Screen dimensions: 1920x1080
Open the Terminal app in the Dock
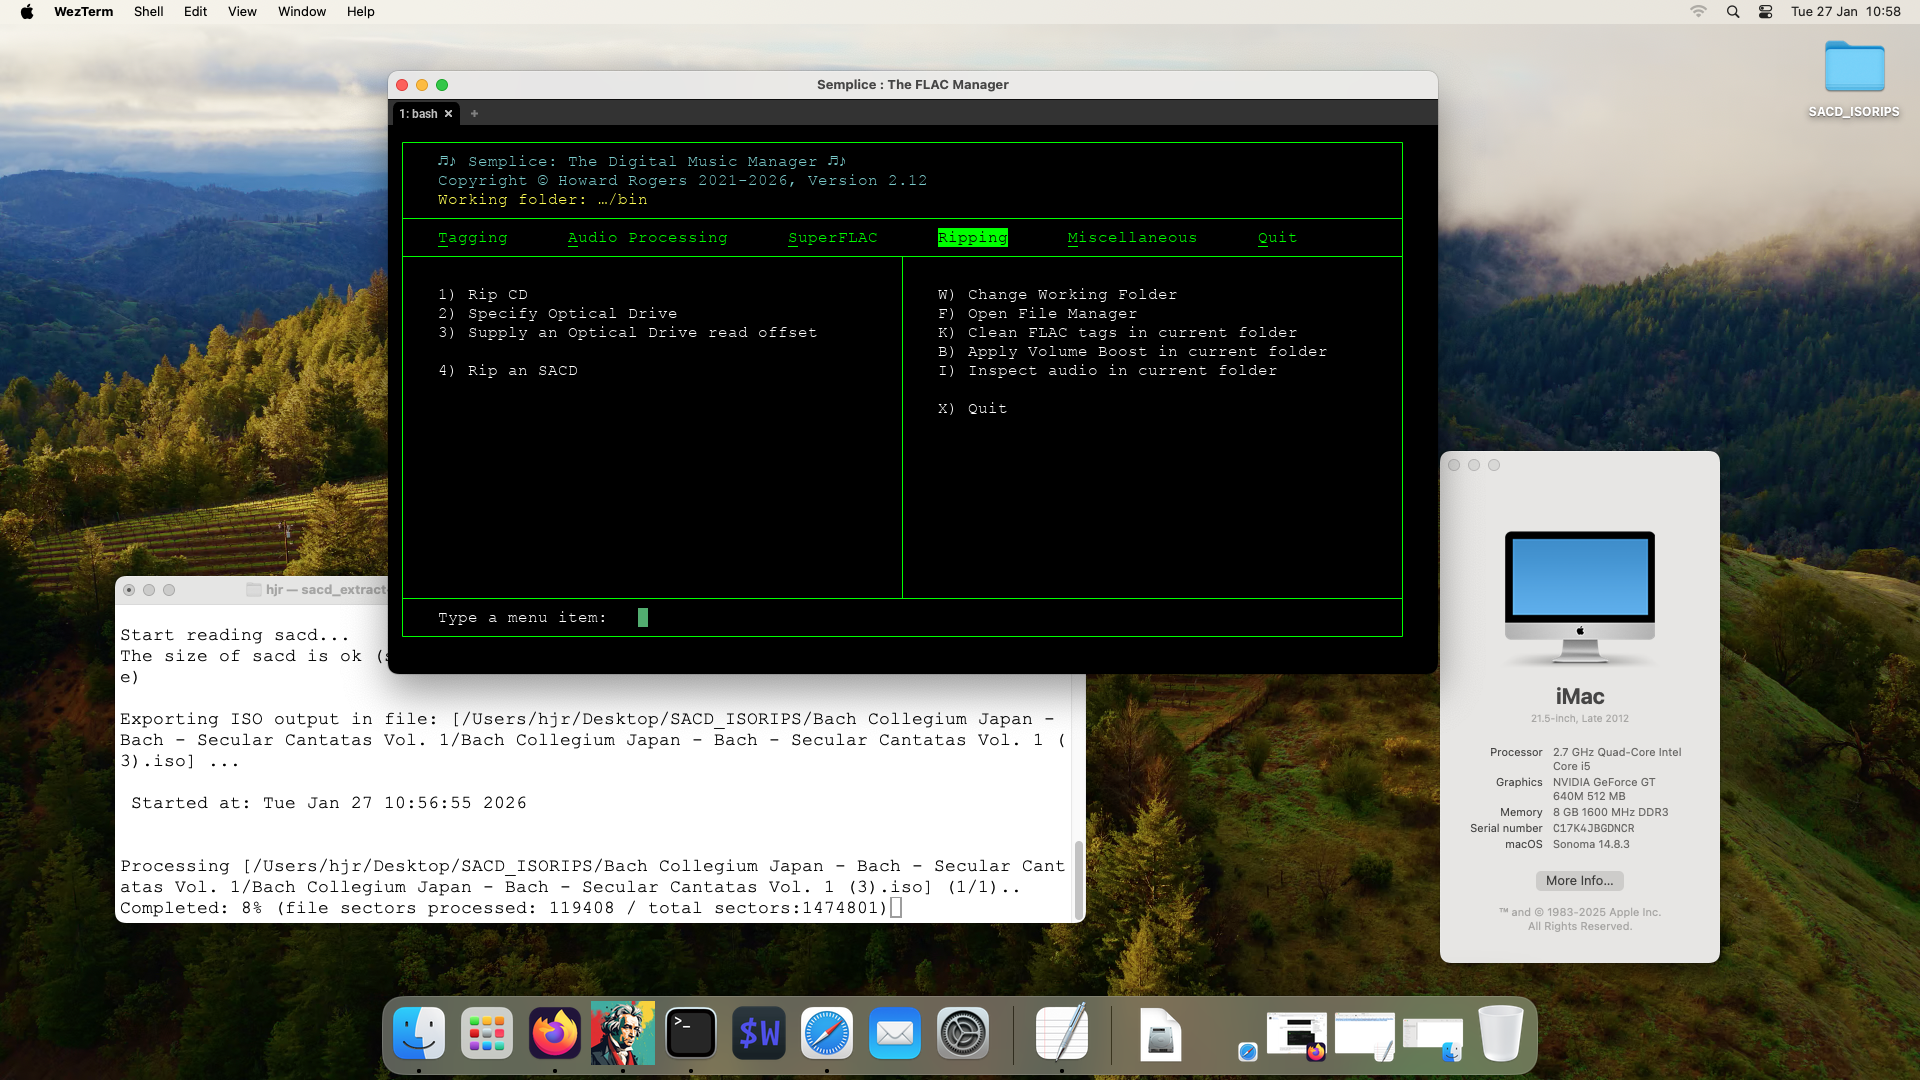pos(691,1033)
